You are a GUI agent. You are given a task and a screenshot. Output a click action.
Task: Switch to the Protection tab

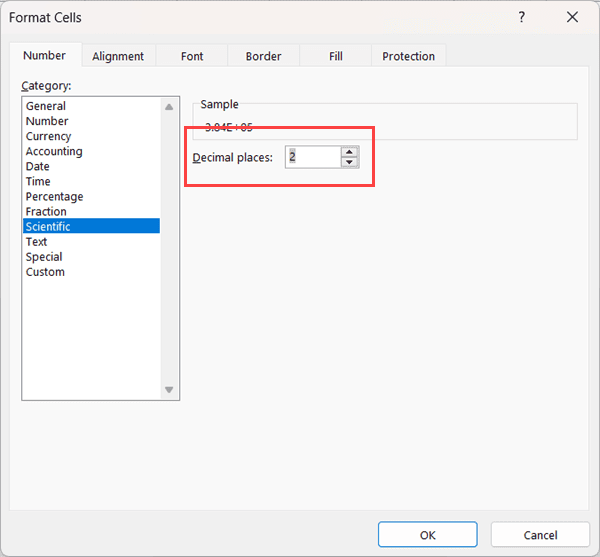coord(408,57)
